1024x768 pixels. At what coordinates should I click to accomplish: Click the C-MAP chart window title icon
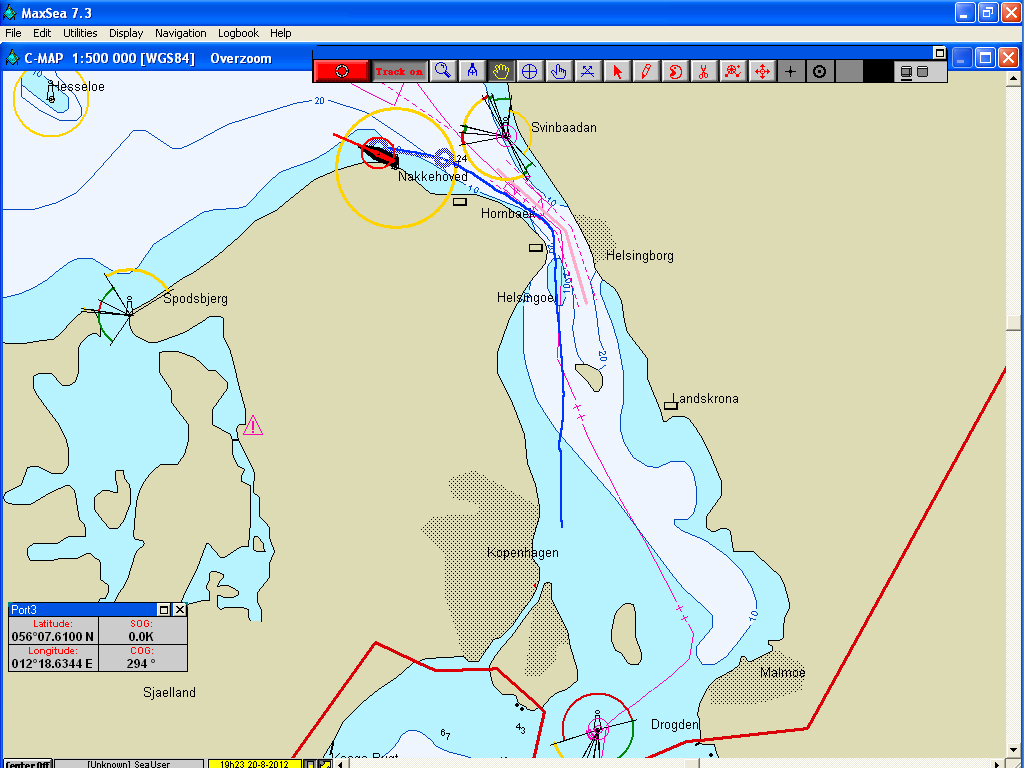coord(12,58)
